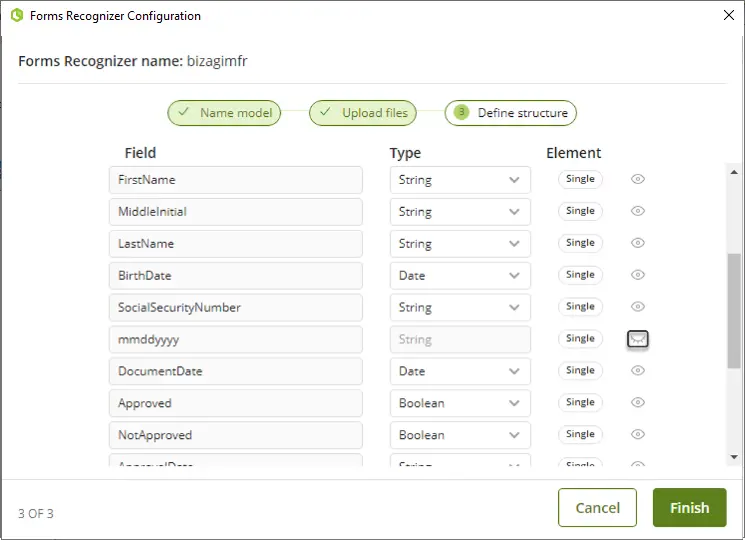Toggle visibility eye for NotApproved field
This screenshot has width=745, height=540.
pos(638,434)
